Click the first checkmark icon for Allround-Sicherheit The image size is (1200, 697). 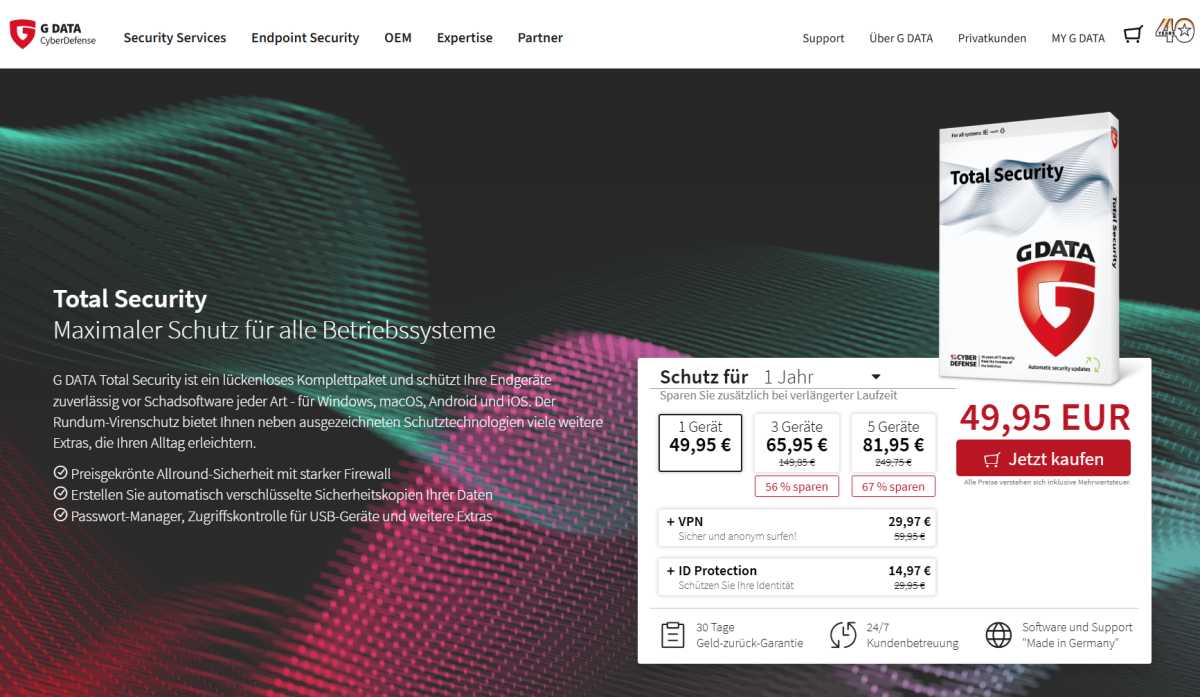60,473
